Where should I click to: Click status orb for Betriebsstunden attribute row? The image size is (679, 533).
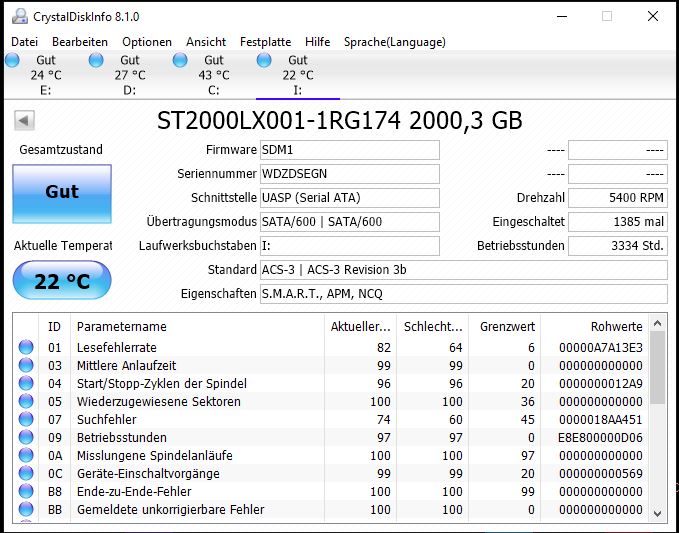26,437
